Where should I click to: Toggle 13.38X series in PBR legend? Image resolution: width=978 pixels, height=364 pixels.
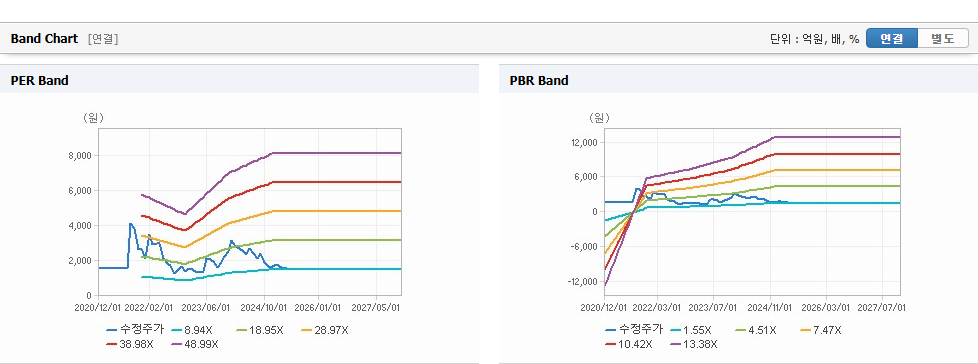click(695, 343)
